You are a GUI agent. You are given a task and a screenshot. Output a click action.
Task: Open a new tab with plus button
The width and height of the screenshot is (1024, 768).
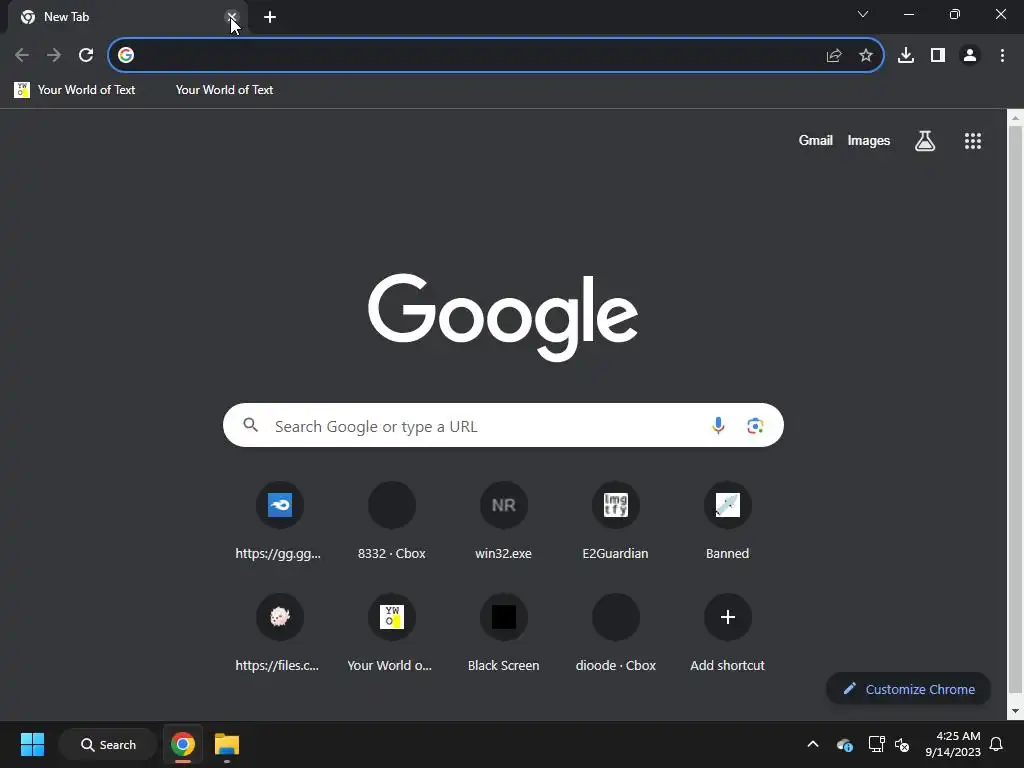pyautogui.click(x=270, y=17)
